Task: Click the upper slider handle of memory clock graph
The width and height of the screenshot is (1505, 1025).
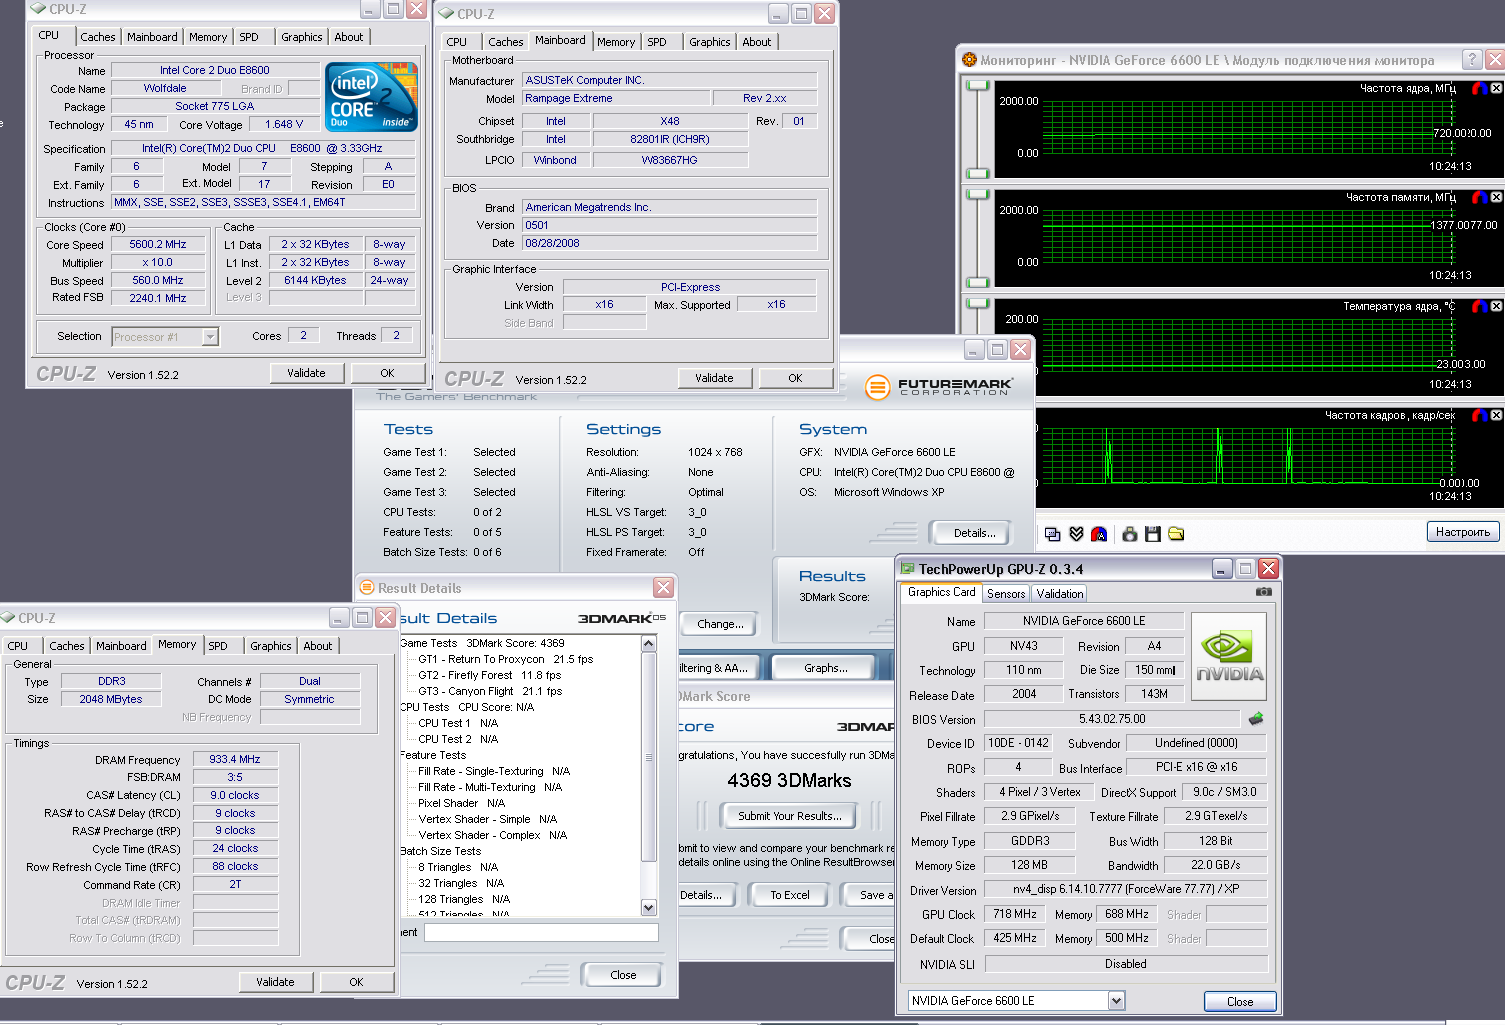Action: point(977,195)
